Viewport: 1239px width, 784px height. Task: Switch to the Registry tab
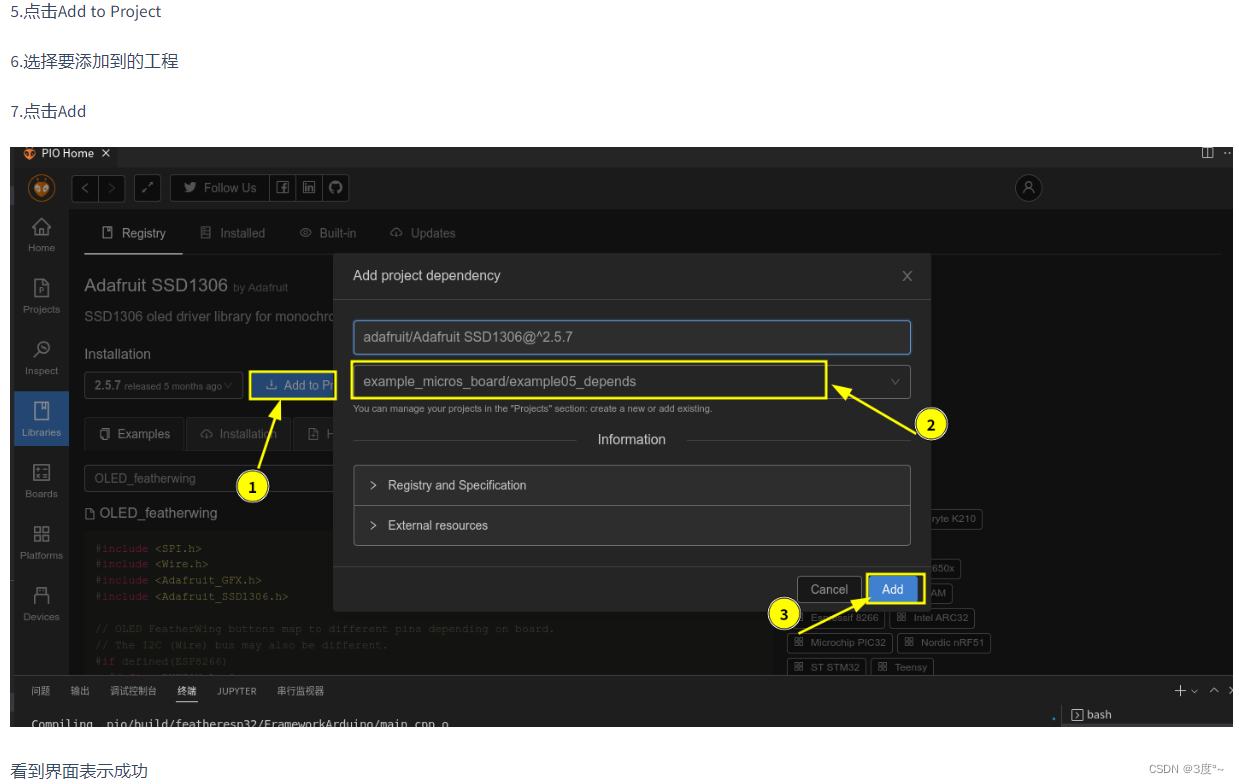coord(134,233)
